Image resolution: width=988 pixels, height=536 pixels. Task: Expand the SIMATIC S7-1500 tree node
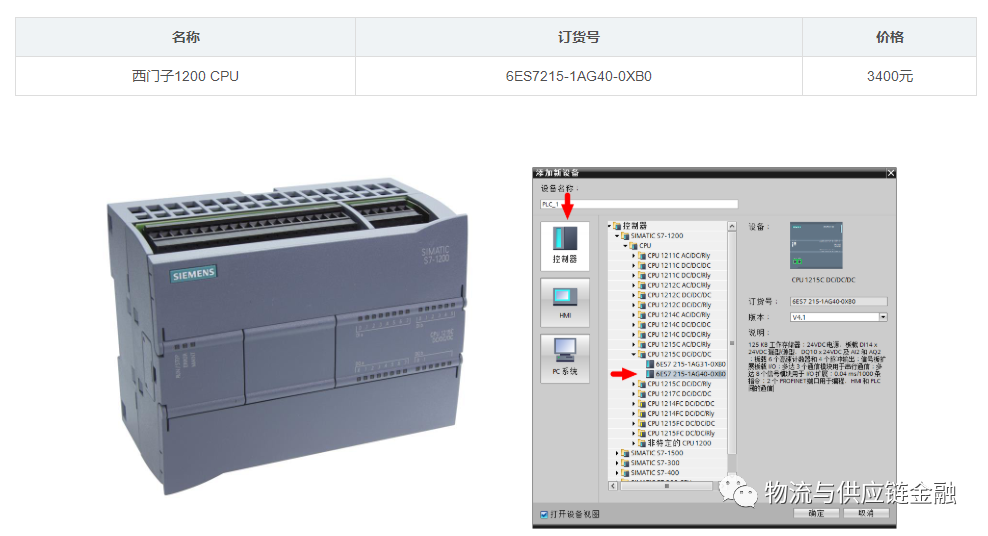(617, 453)
